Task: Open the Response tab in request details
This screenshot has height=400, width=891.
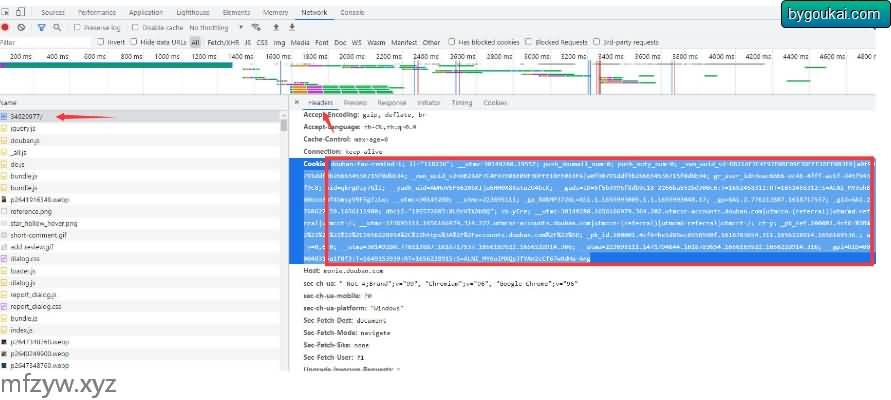Action: click(391, 102)
